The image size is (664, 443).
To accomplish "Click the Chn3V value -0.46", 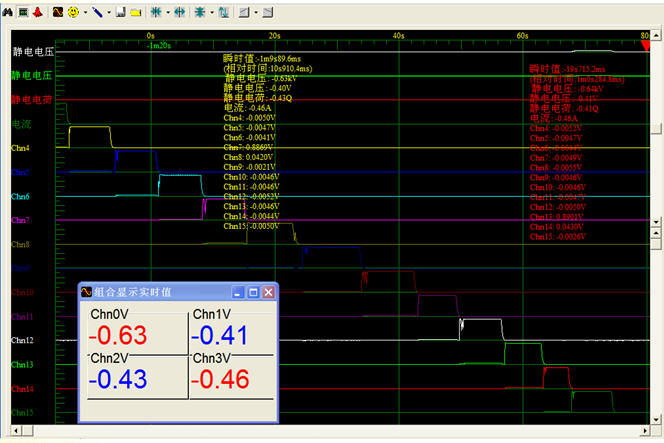I will [x=220, y=379].
